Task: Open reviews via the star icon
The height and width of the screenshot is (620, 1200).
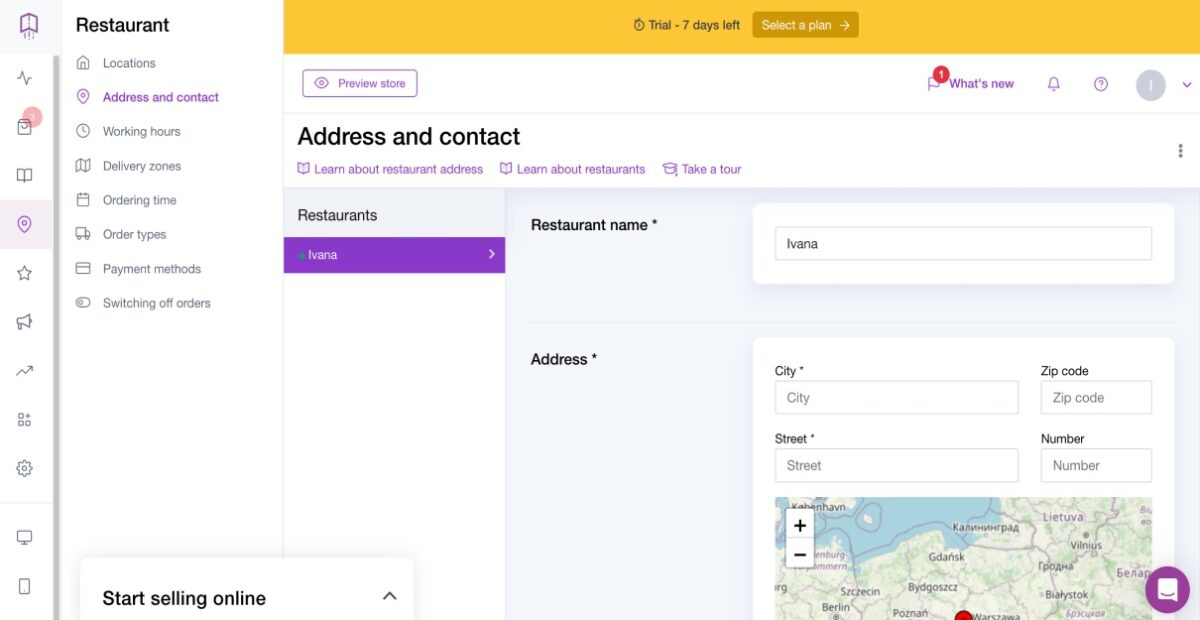Action: (x=24, y=272)
